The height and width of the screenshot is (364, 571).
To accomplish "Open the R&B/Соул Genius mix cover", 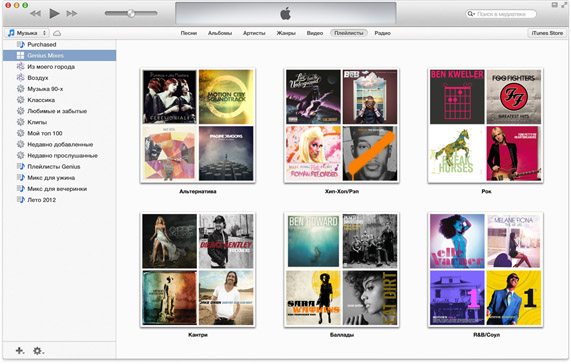I will pos(485,269).
